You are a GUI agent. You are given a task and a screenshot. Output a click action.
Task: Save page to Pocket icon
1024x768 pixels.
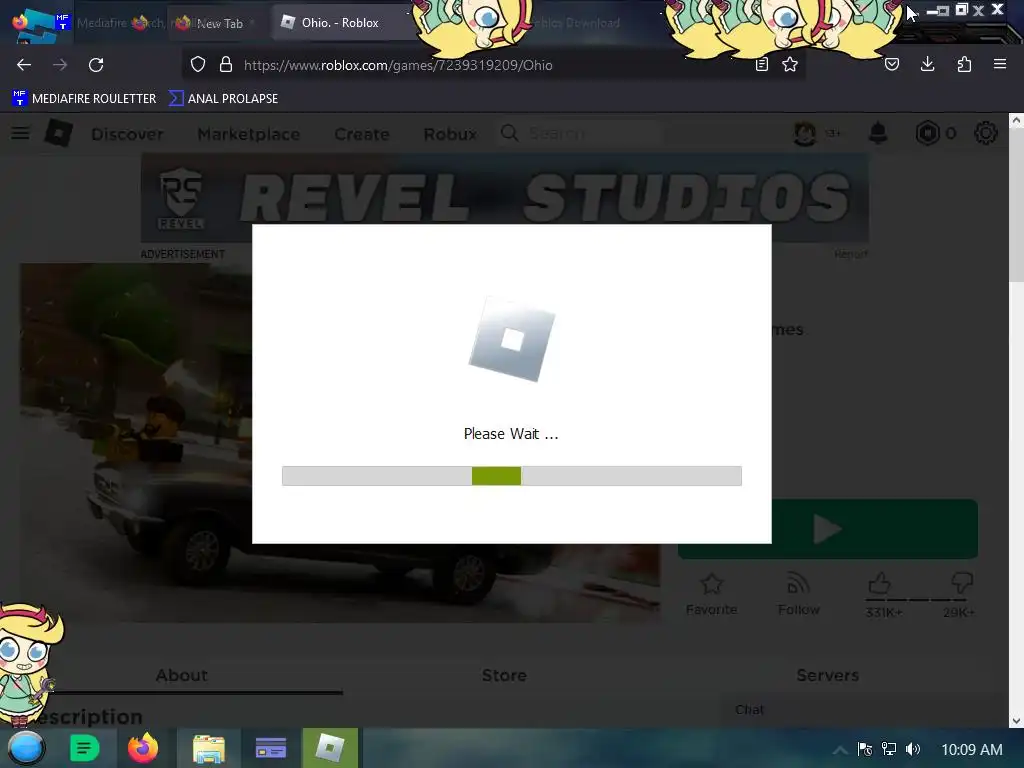tap(892, 65)
